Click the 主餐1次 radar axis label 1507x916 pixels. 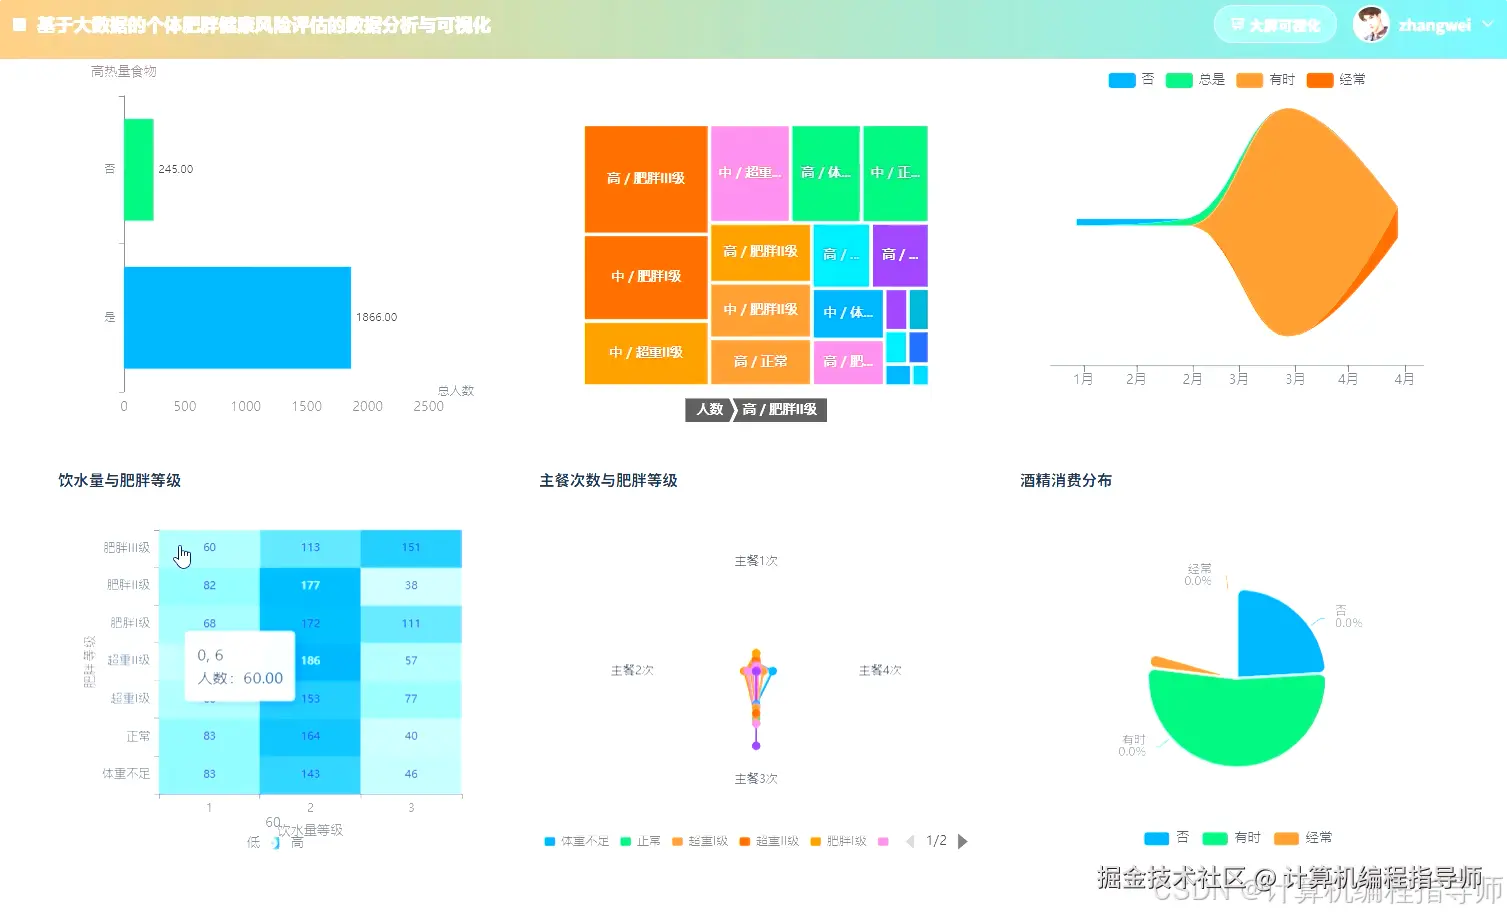point(756,561)
